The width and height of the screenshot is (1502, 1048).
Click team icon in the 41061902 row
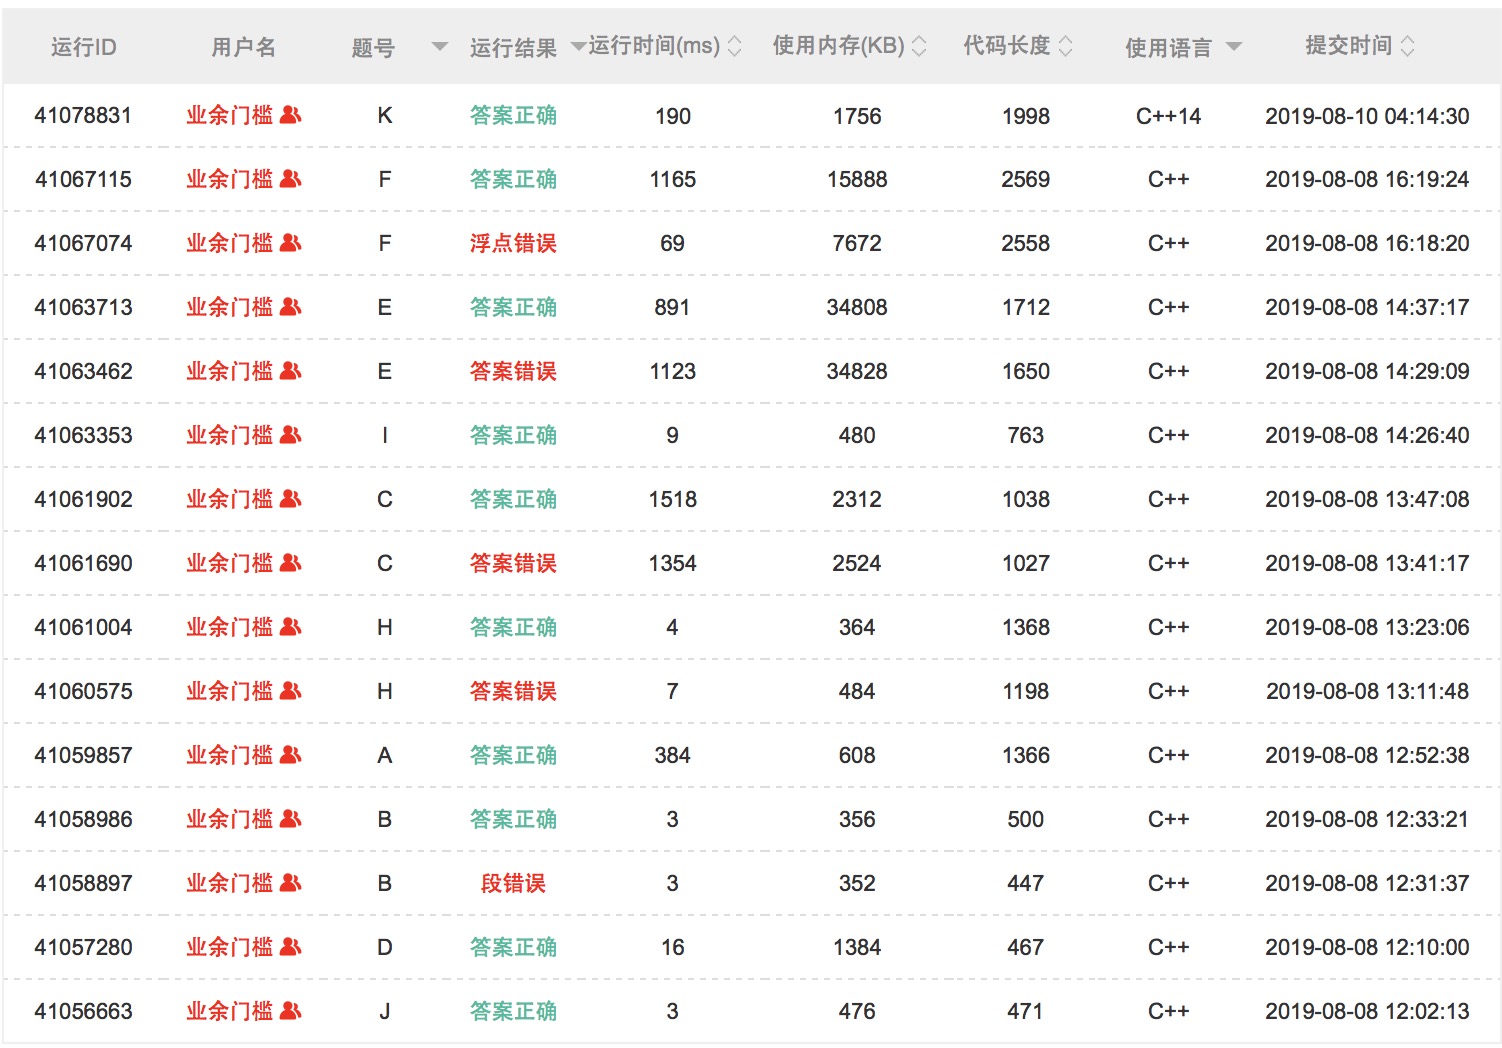coord(291,499)
